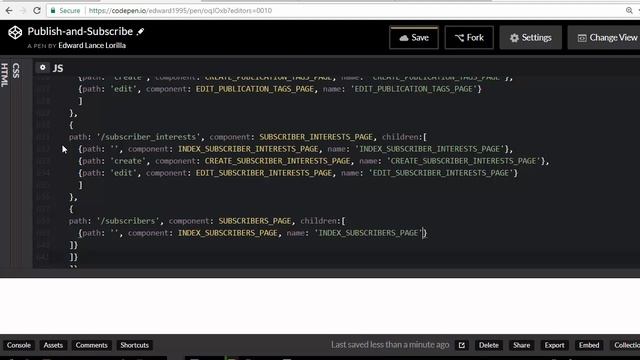Save the pen
The image size is (640, 360).
point(414,38)
